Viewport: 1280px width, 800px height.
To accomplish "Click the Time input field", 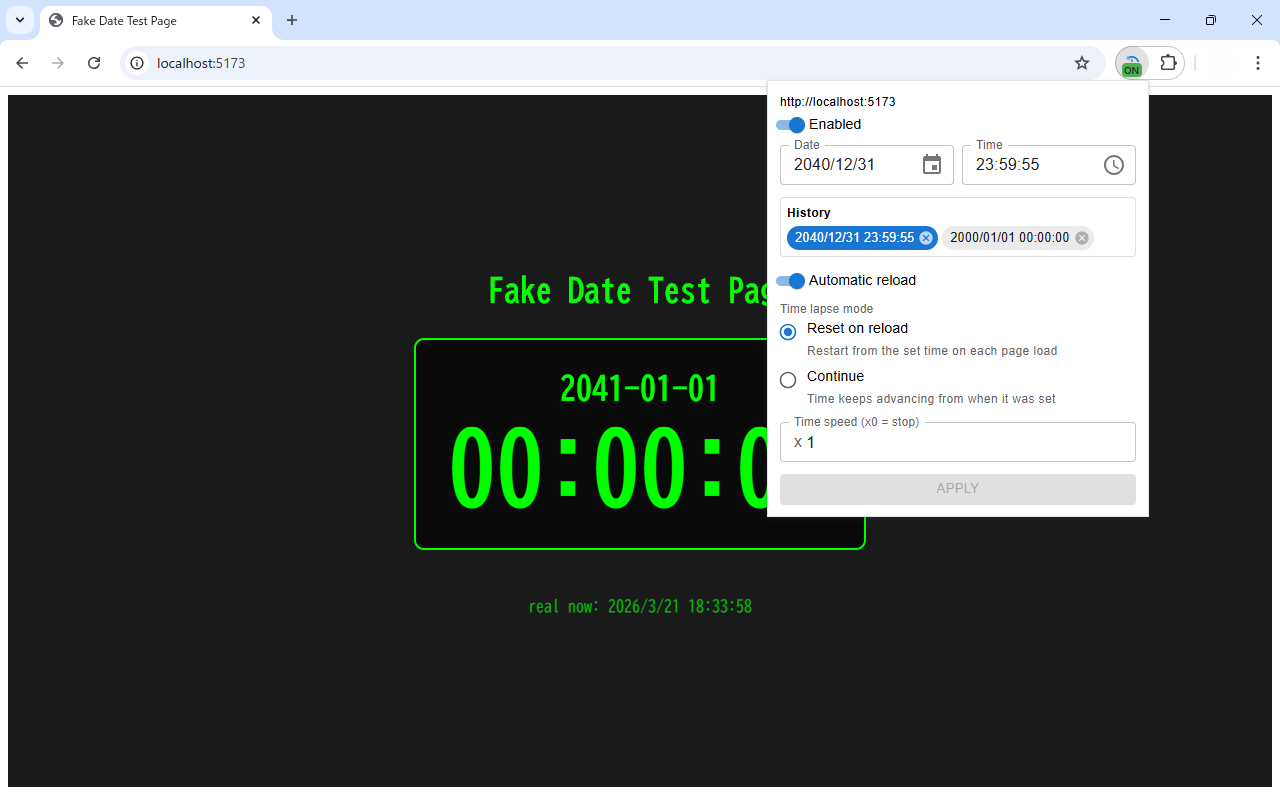I will pos(1049,165).
